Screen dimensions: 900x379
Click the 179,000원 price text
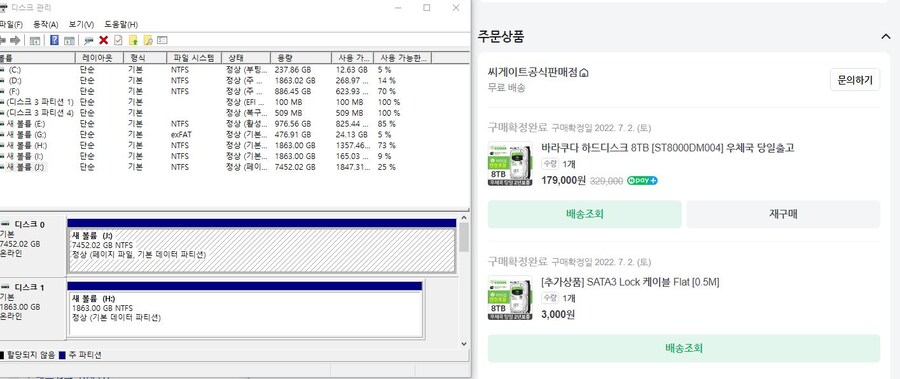[x=564, y=180]
